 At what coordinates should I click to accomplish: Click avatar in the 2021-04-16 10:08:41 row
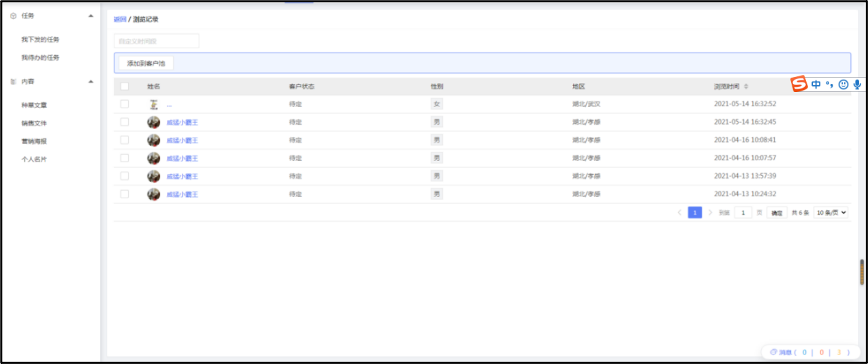(x=153, y=141)
